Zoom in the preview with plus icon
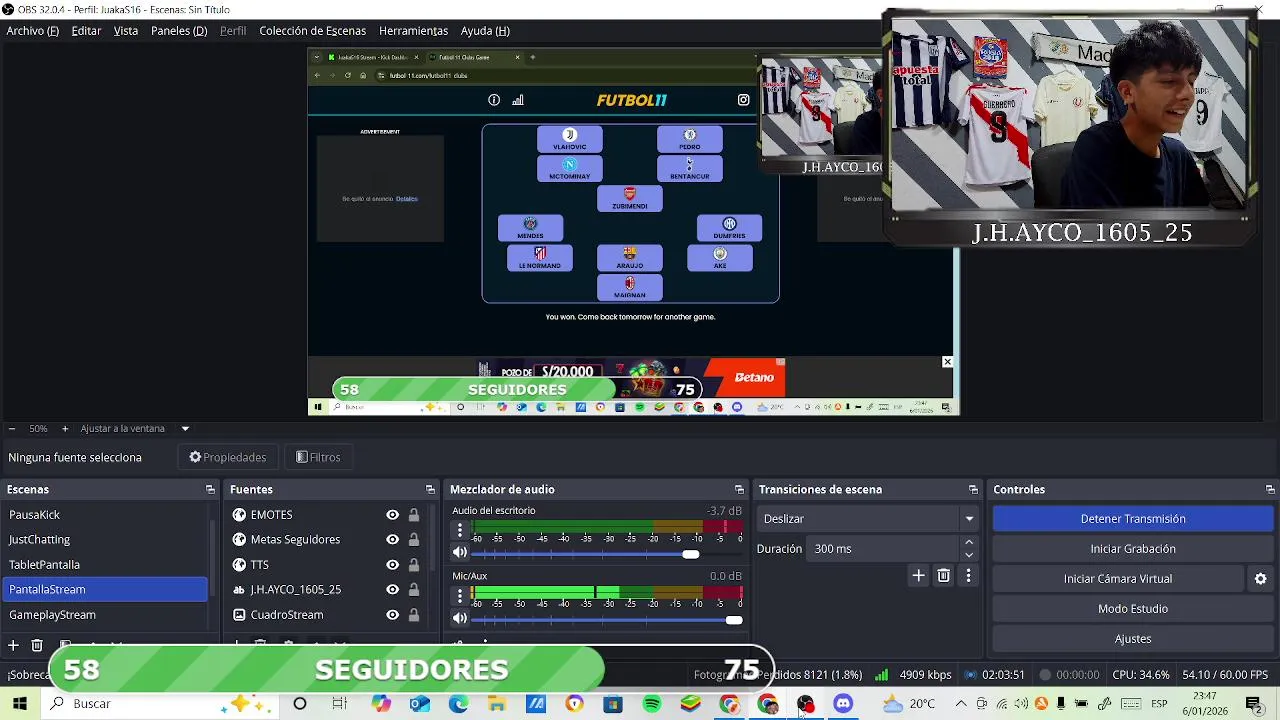The height and width of the screenshot is (720, 1280). [x=65, y=429]
